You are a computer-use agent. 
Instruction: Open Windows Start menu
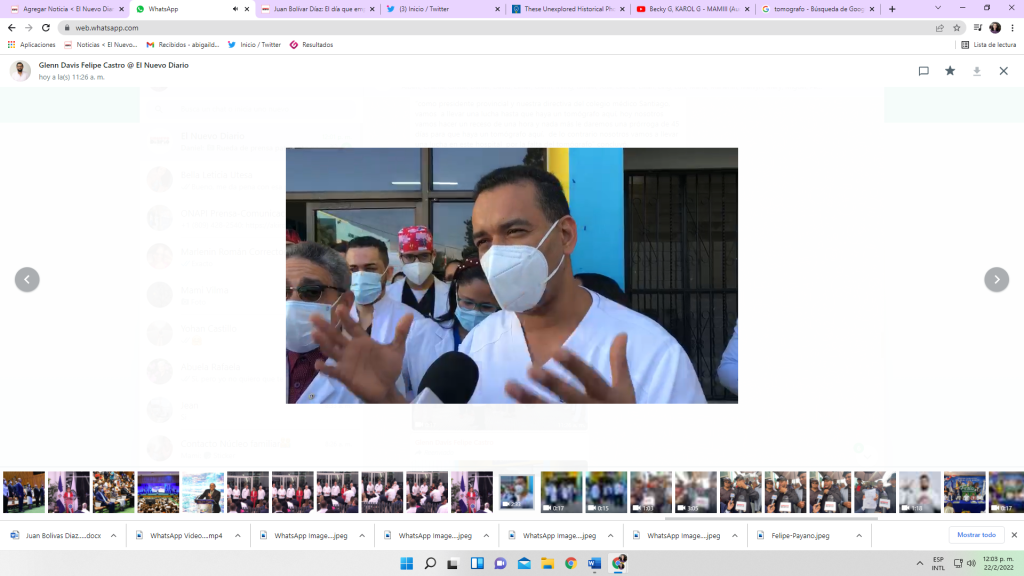pos(407,563)
